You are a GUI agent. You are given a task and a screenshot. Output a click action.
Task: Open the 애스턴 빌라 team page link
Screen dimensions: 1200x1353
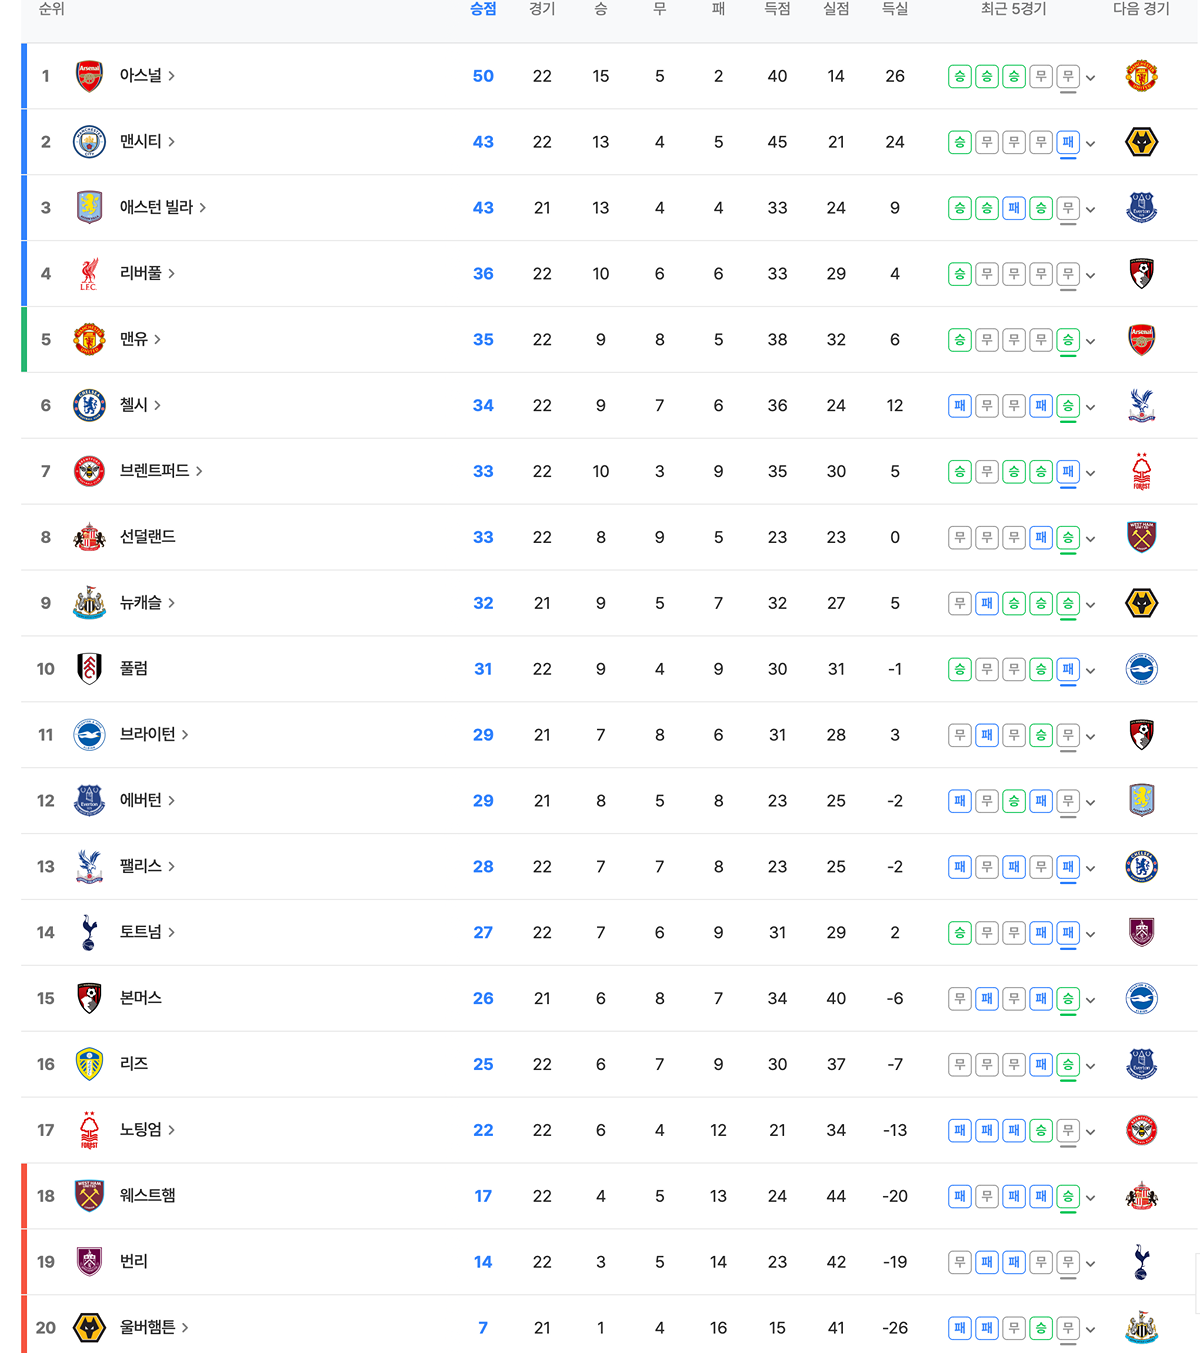click(162, 207)
